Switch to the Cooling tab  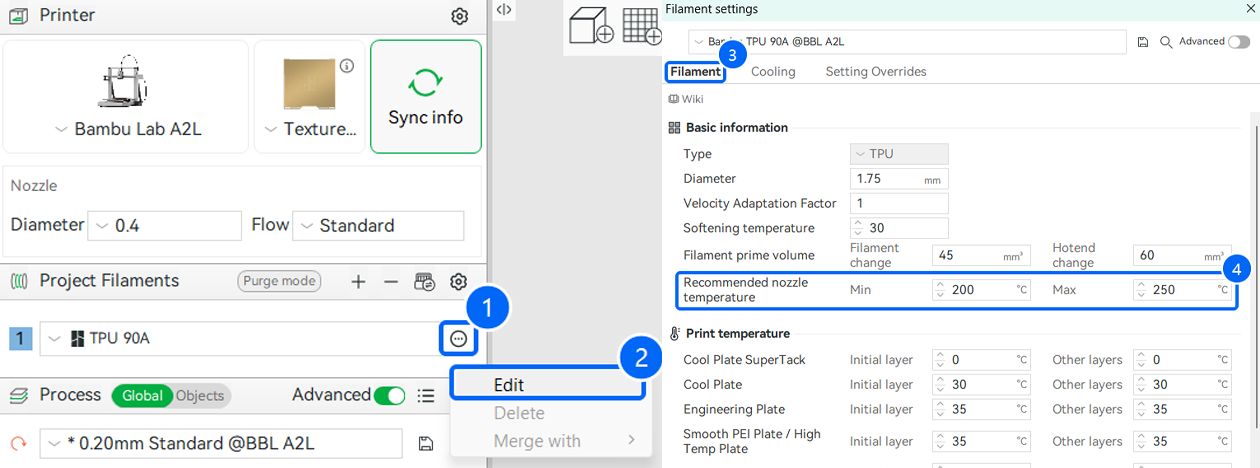(773, 72)
